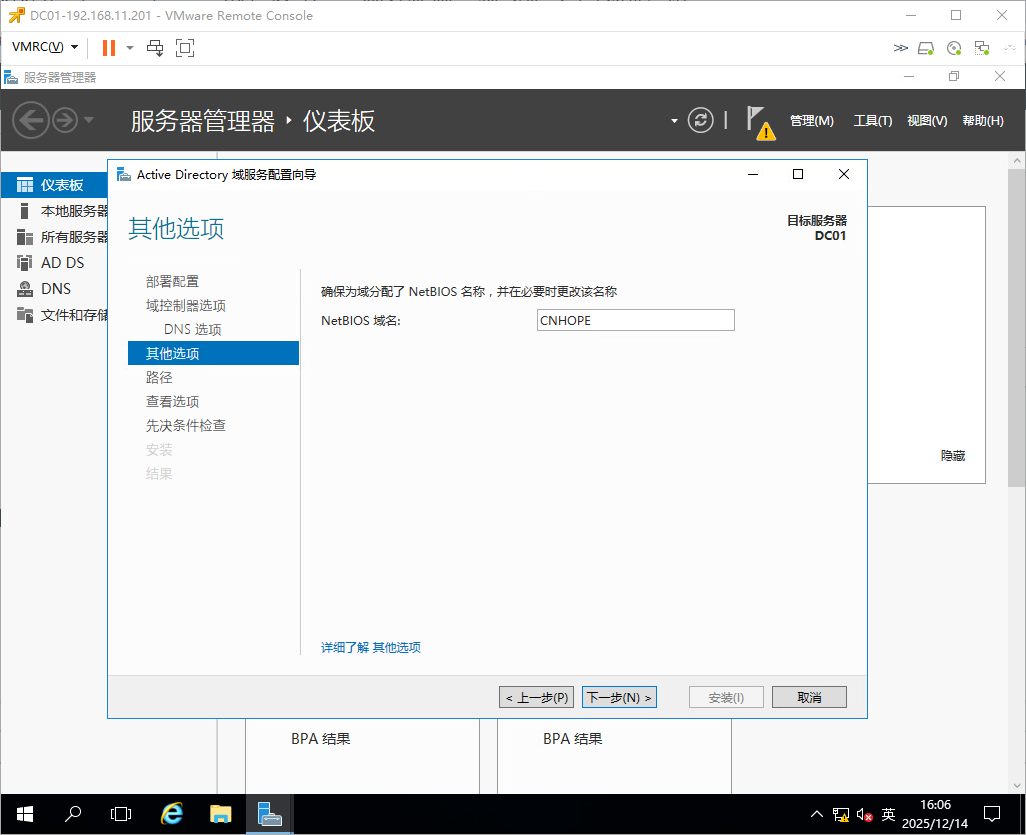Launch Internet Explorer from taskbar

point(171,814)
